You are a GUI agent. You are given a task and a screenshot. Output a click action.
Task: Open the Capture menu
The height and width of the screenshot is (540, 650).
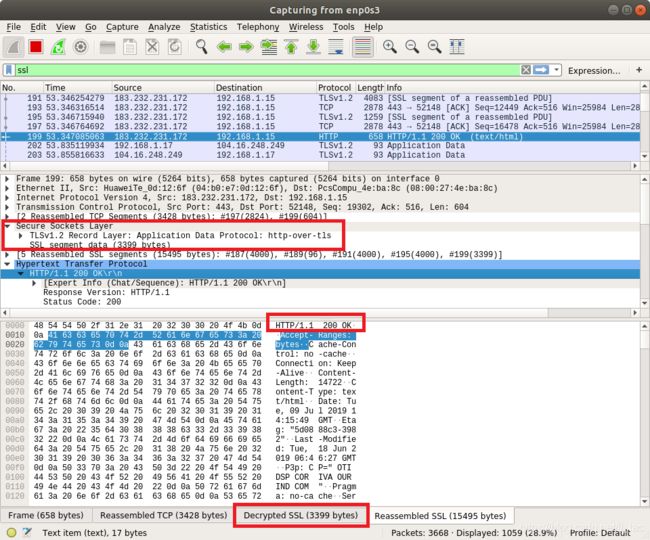point(122,27)
